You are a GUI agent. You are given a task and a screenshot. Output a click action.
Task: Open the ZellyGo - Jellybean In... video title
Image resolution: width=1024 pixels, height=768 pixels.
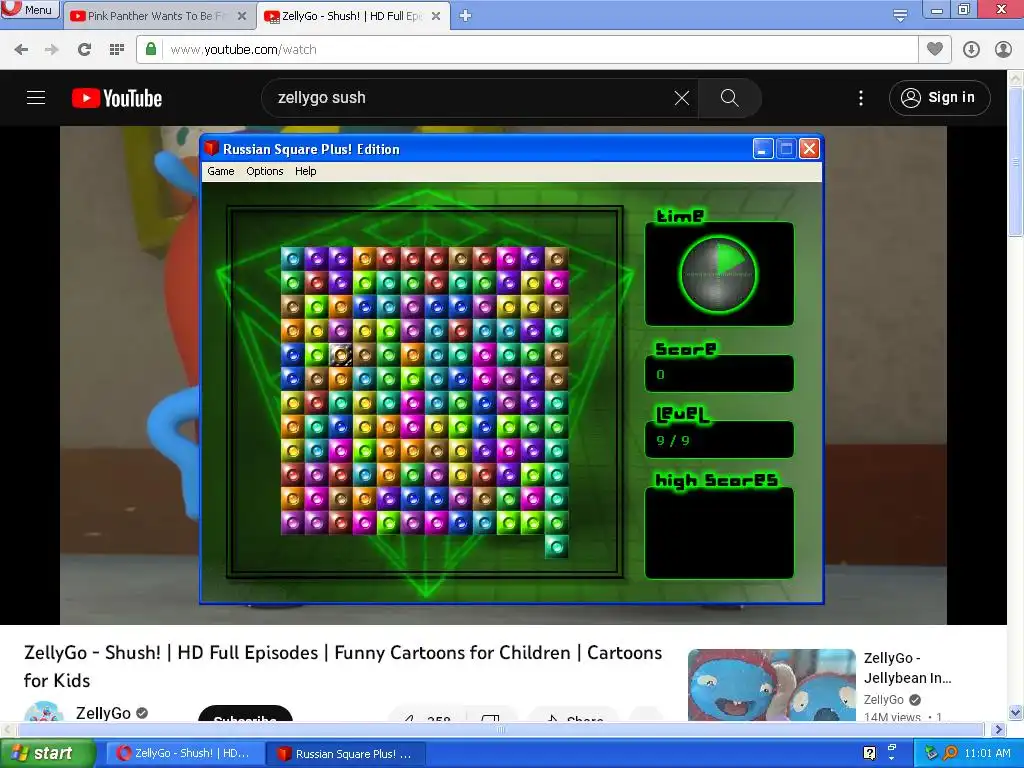907,667
